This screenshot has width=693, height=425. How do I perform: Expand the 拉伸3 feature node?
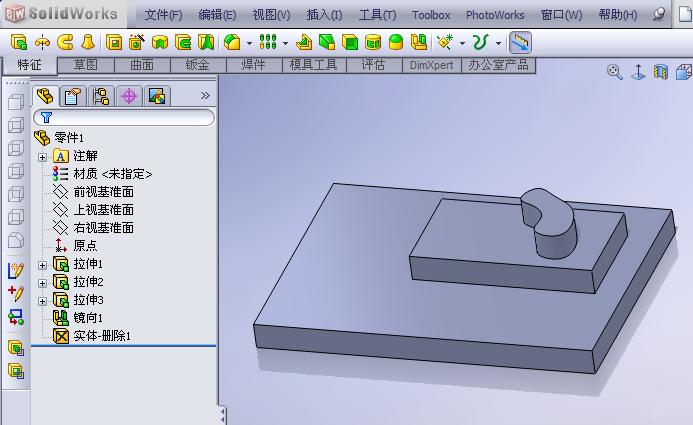(42, 301)
